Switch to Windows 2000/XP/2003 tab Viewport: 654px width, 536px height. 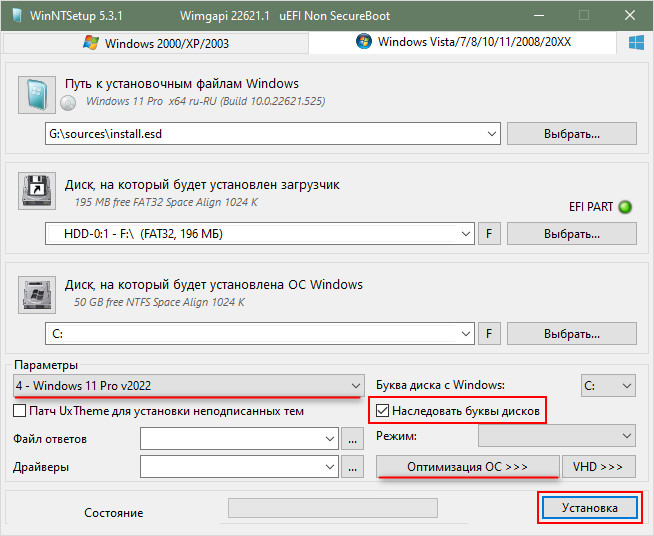(156, 43)
